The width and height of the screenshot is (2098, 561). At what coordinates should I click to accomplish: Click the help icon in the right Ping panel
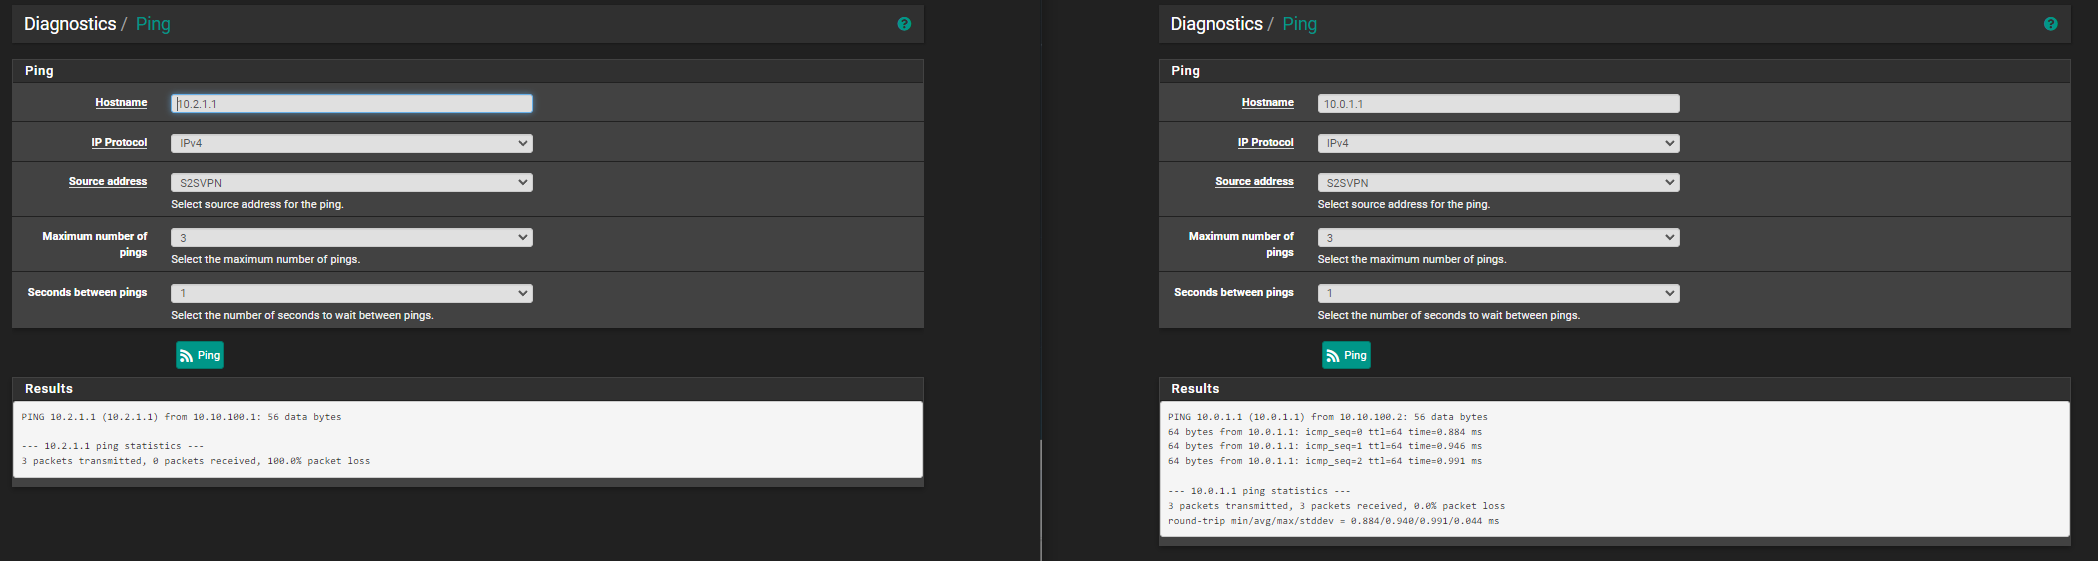coord(2051,24)
